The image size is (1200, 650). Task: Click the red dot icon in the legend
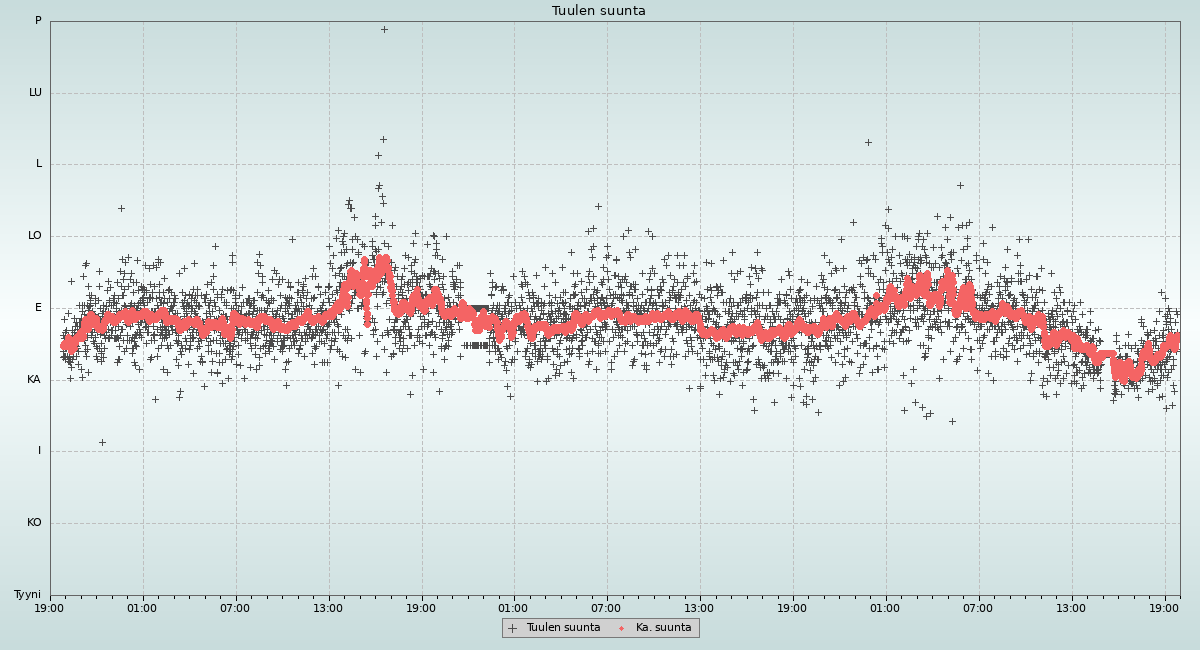coord(621,628)
